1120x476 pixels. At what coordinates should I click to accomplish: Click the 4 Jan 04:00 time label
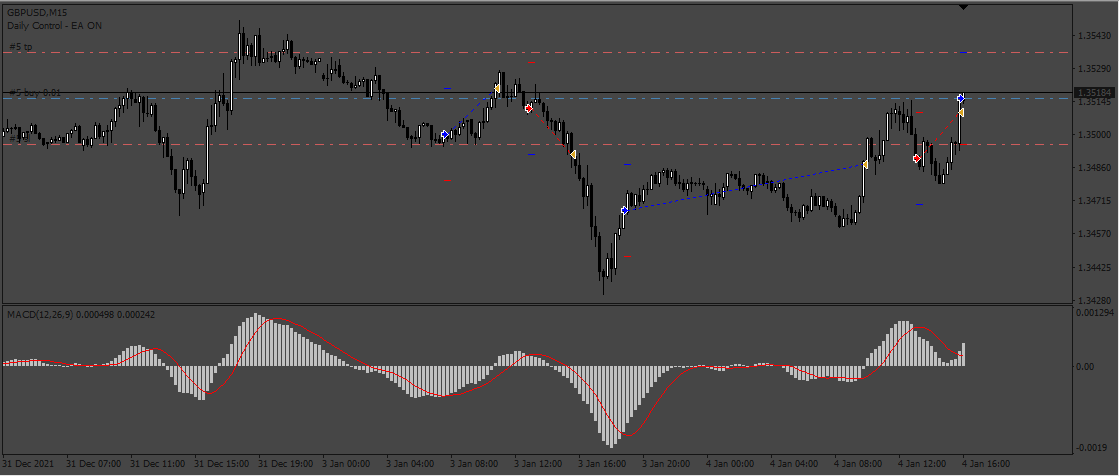tap(796, 464)
